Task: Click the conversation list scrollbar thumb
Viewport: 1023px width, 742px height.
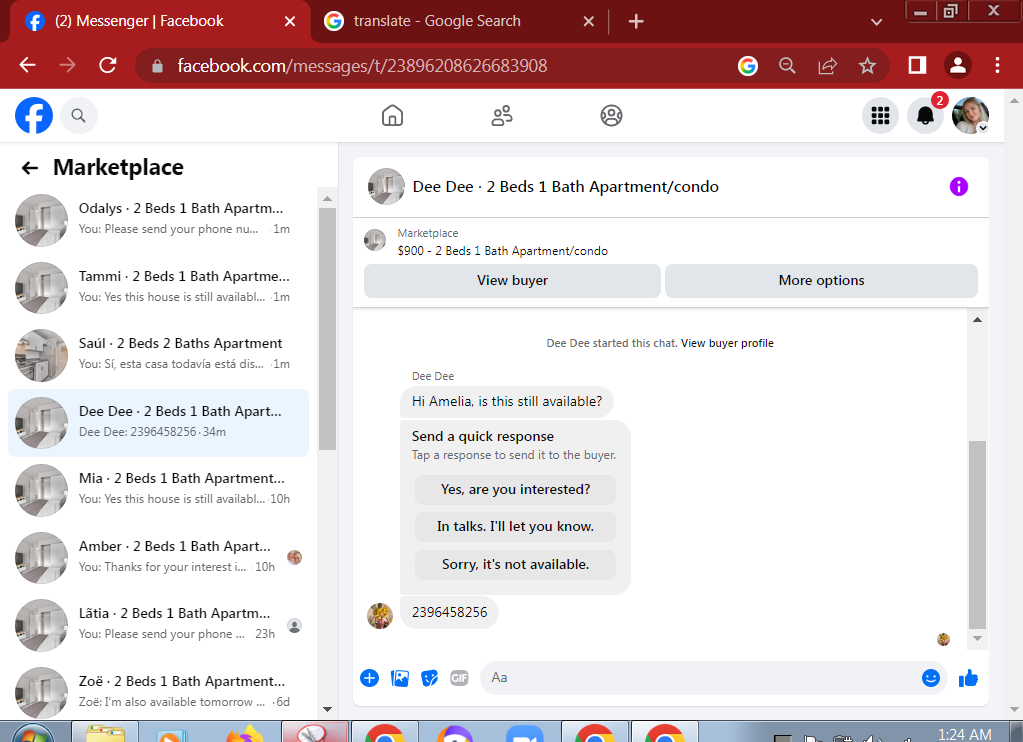Action: click(328, 329)
